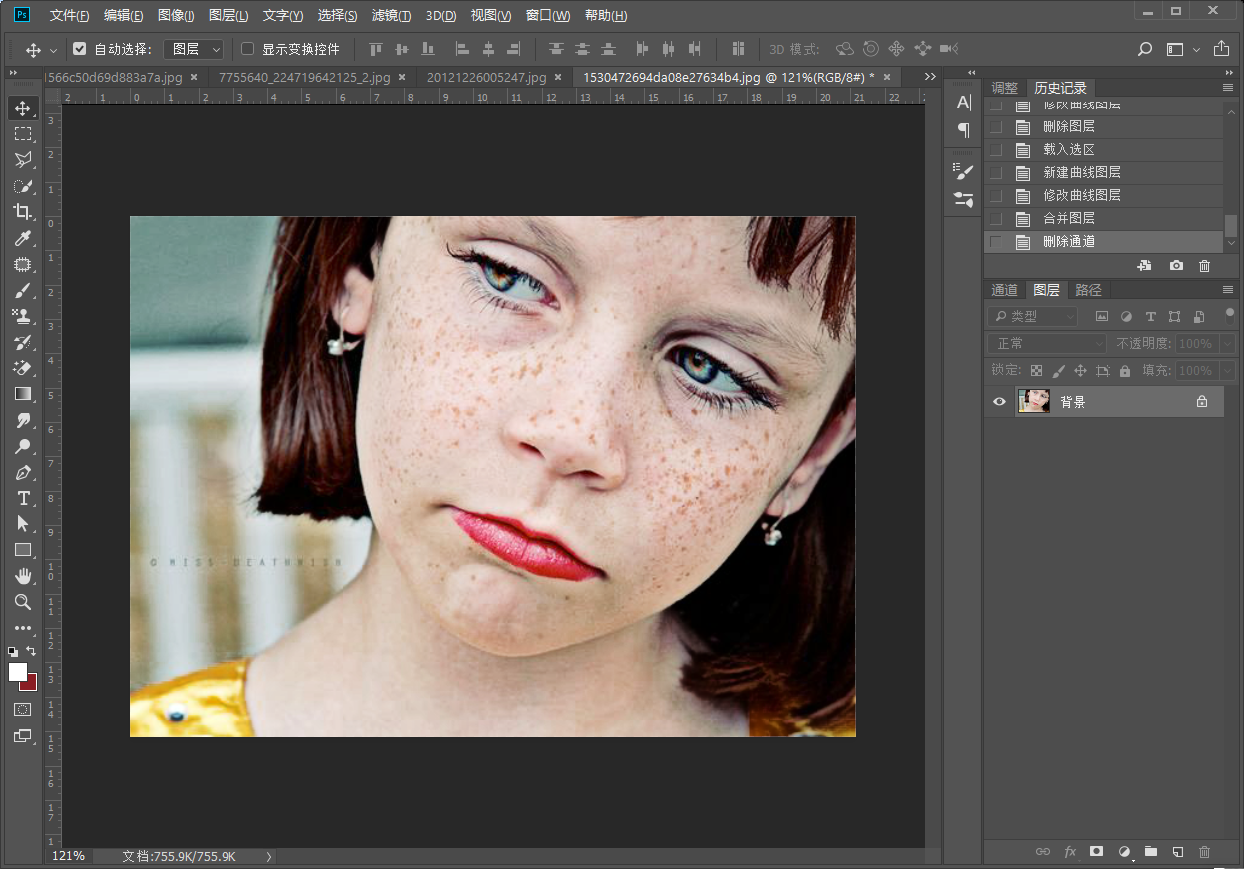Open the 正常 blend mode dropdown
The width and height of the screenshot is (1244, 869).
tap(1047, 343)
